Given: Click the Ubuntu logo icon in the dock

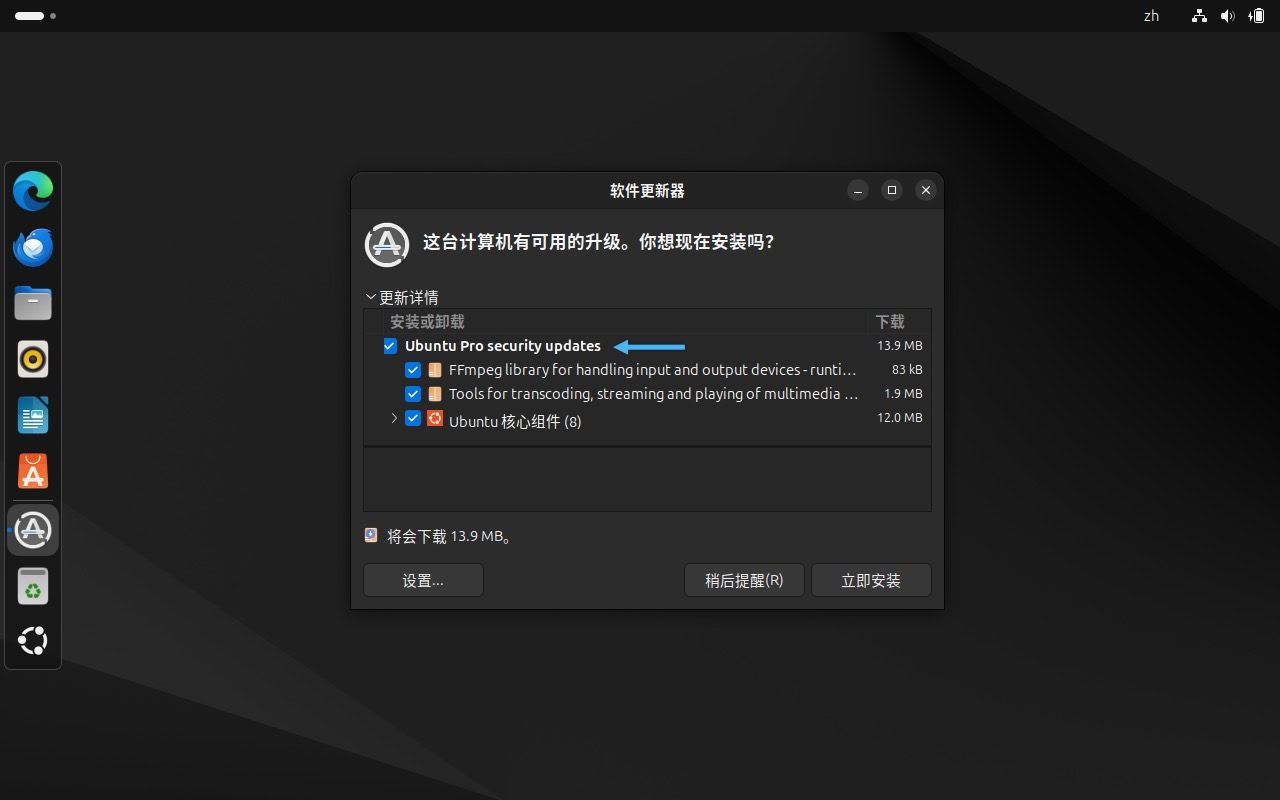Looking at the screenshot, I should (x=33, y=641).
